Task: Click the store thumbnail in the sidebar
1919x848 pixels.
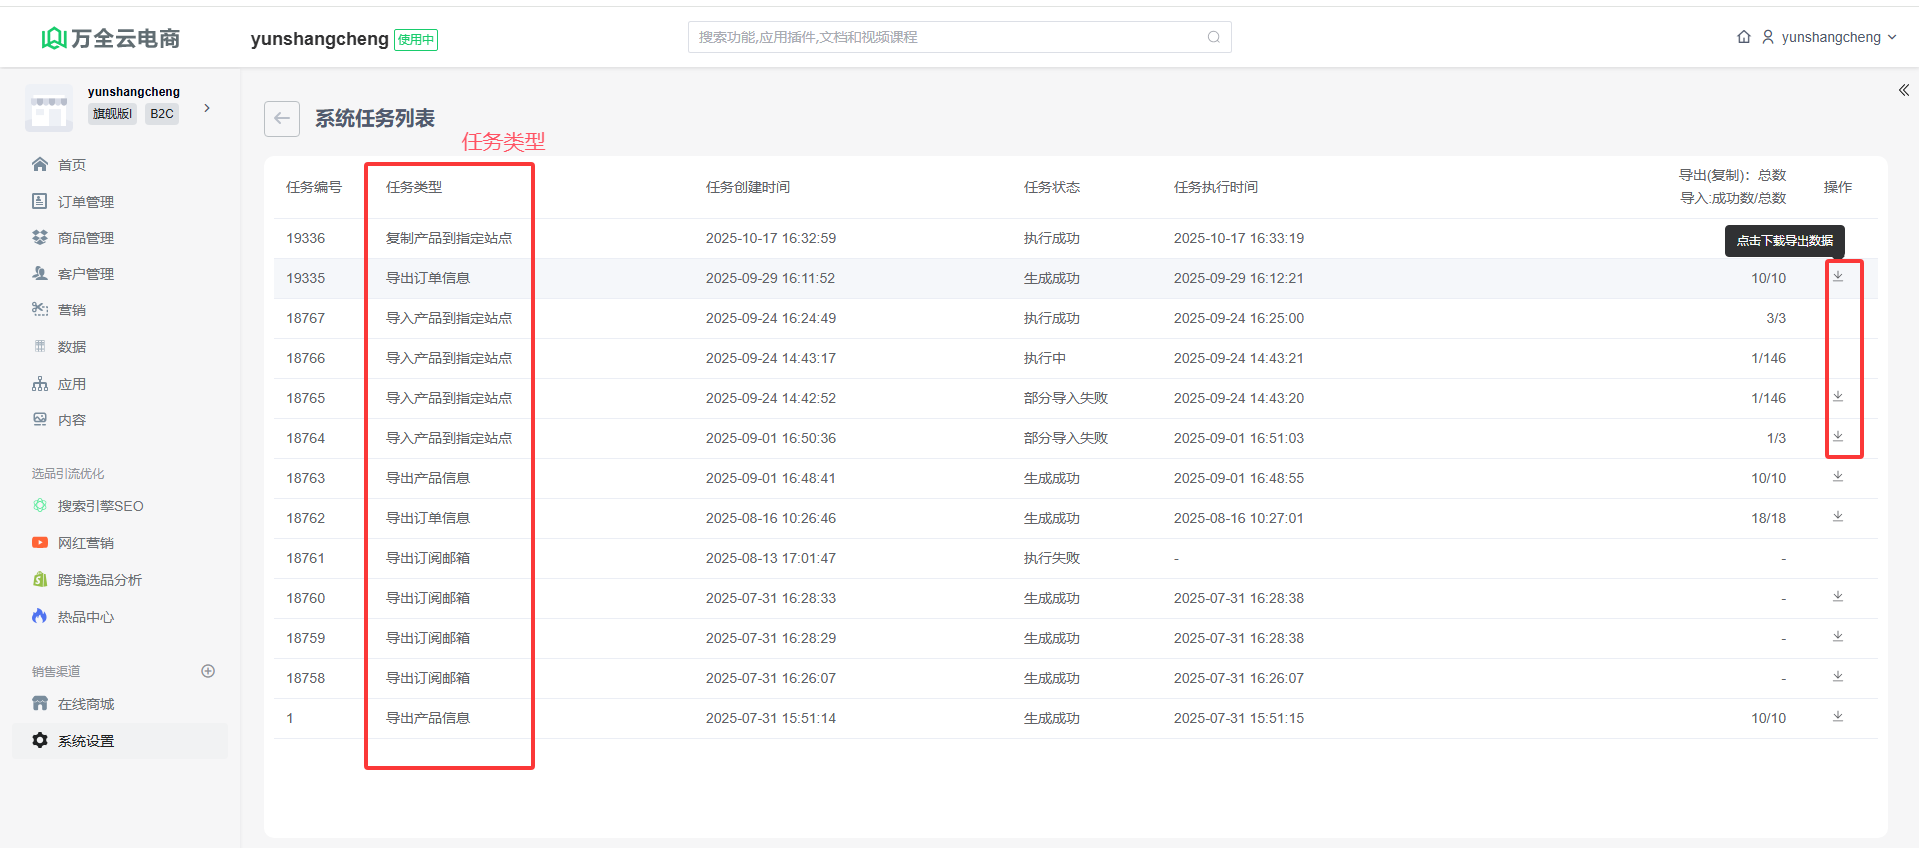Action: pyautogui.click(x=49, y=108)
